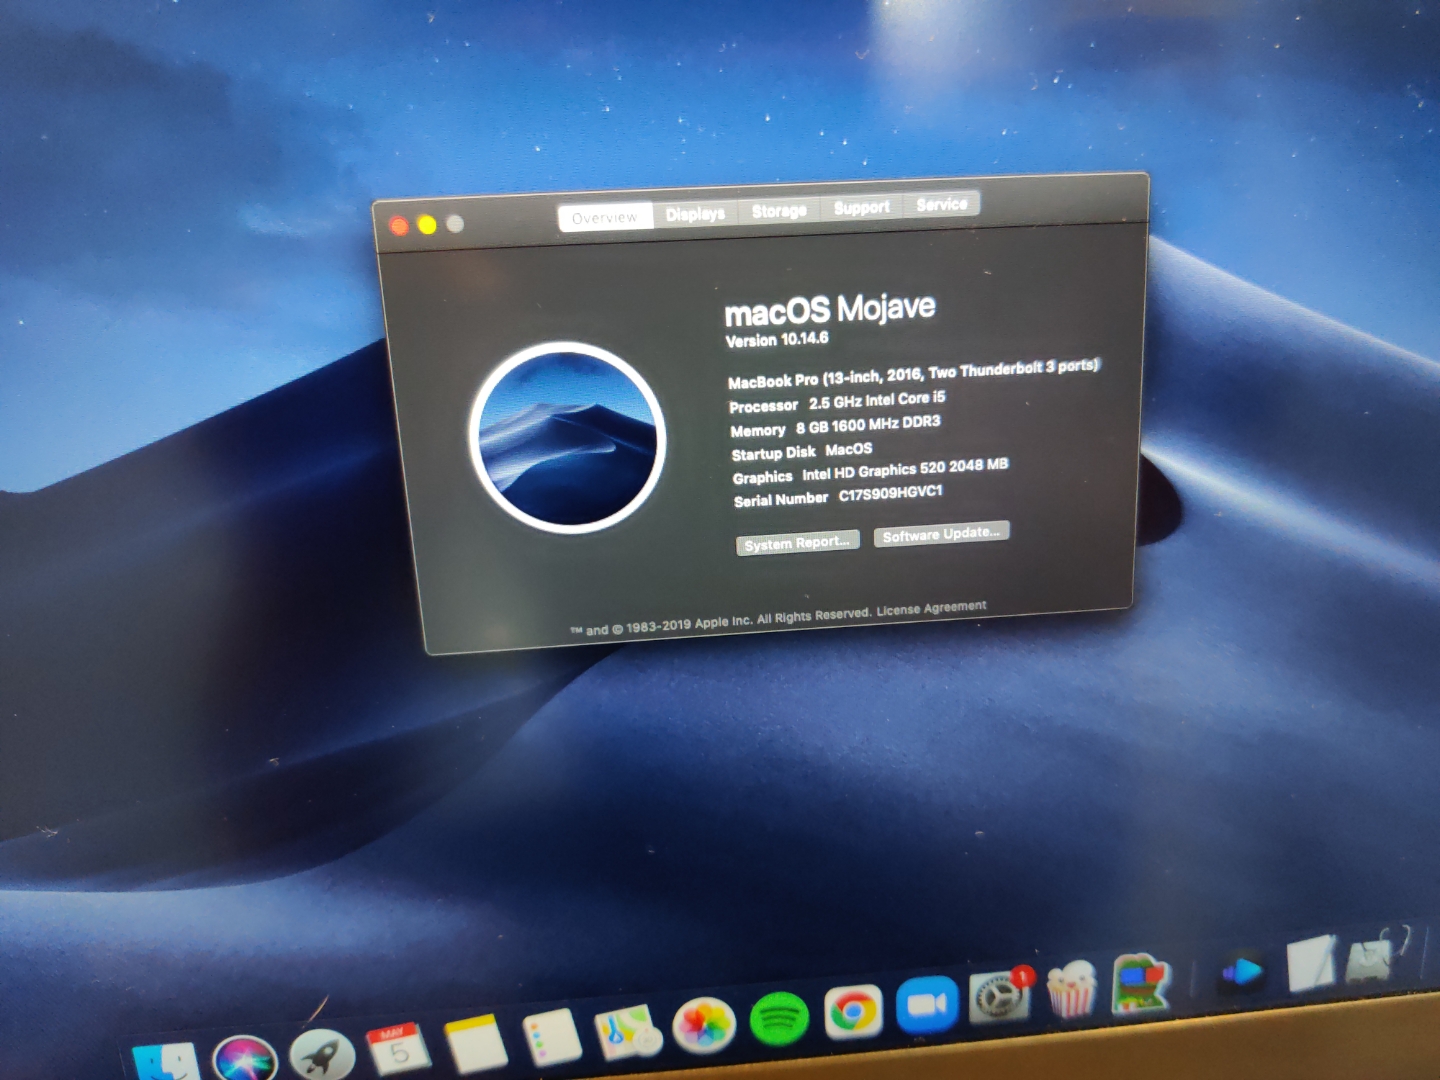
Task: Click the Startup Disk "MacOS" line
Action: [x=802, y=451]
